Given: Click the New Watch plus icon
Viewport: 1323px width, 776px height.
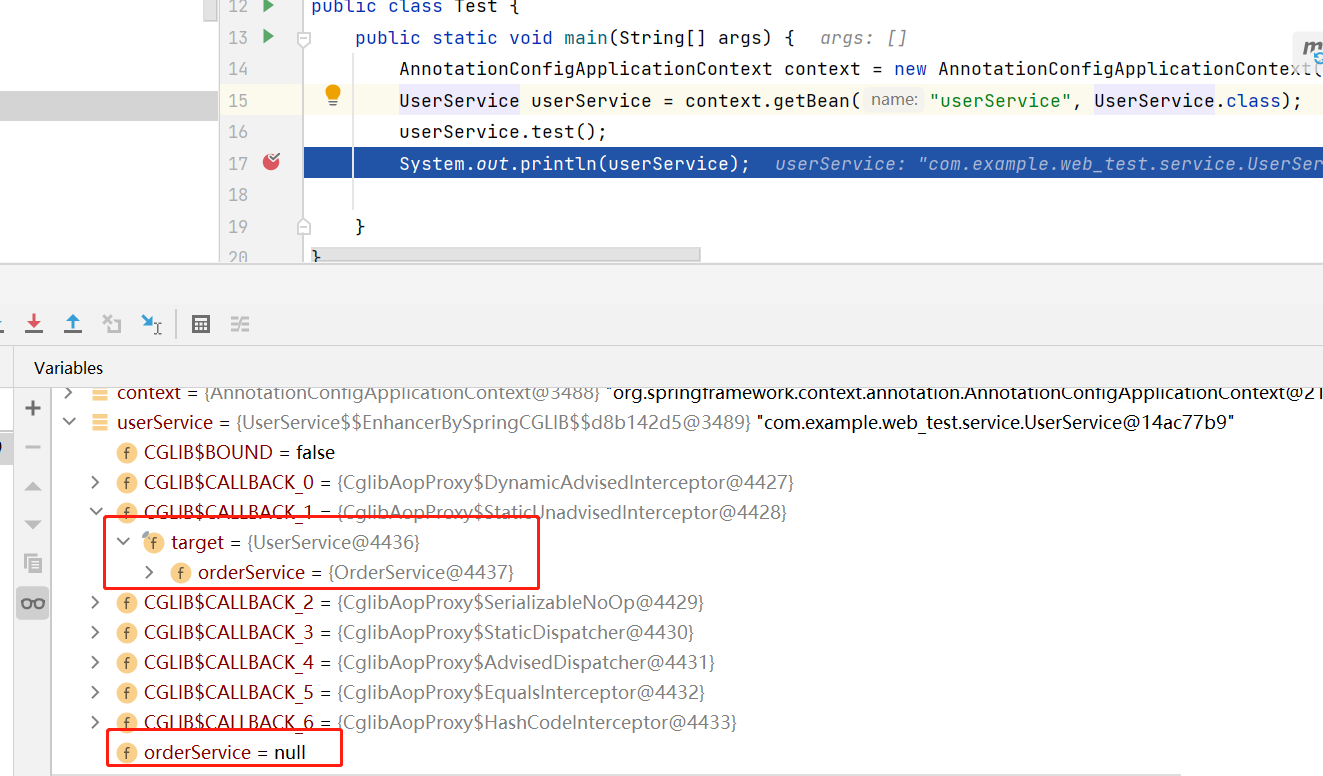Looking at the screenshot, I should tap(33, 408).
